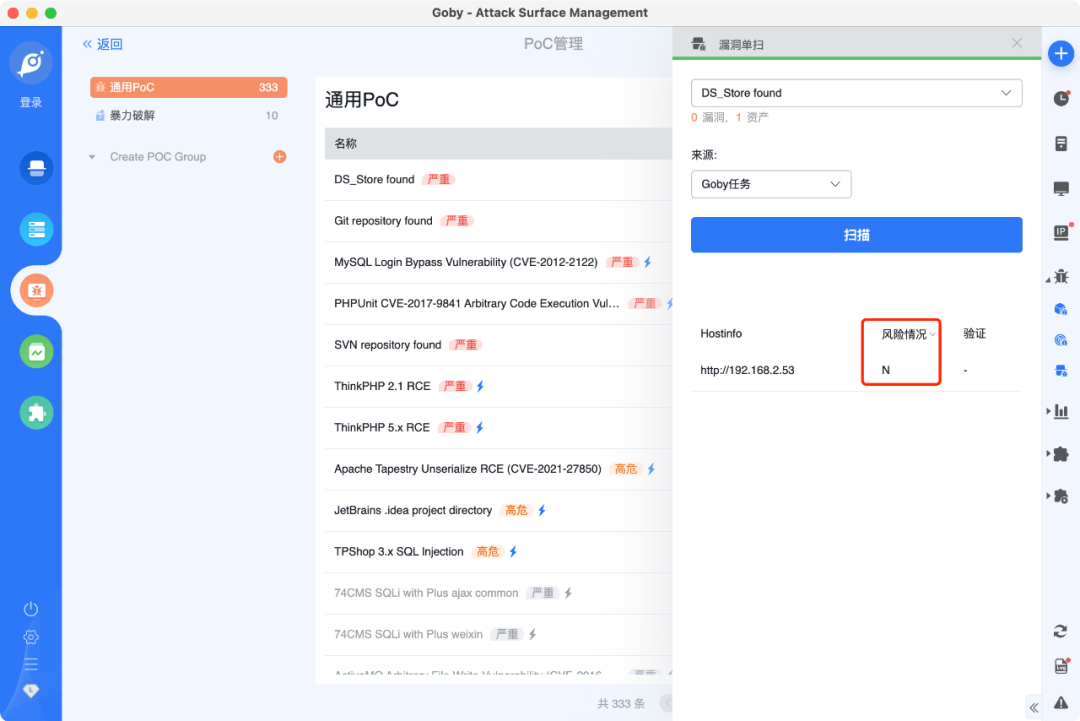Click the document icon below the clock
This screenshot has width=1080, height=721.
click(1061, 143)
